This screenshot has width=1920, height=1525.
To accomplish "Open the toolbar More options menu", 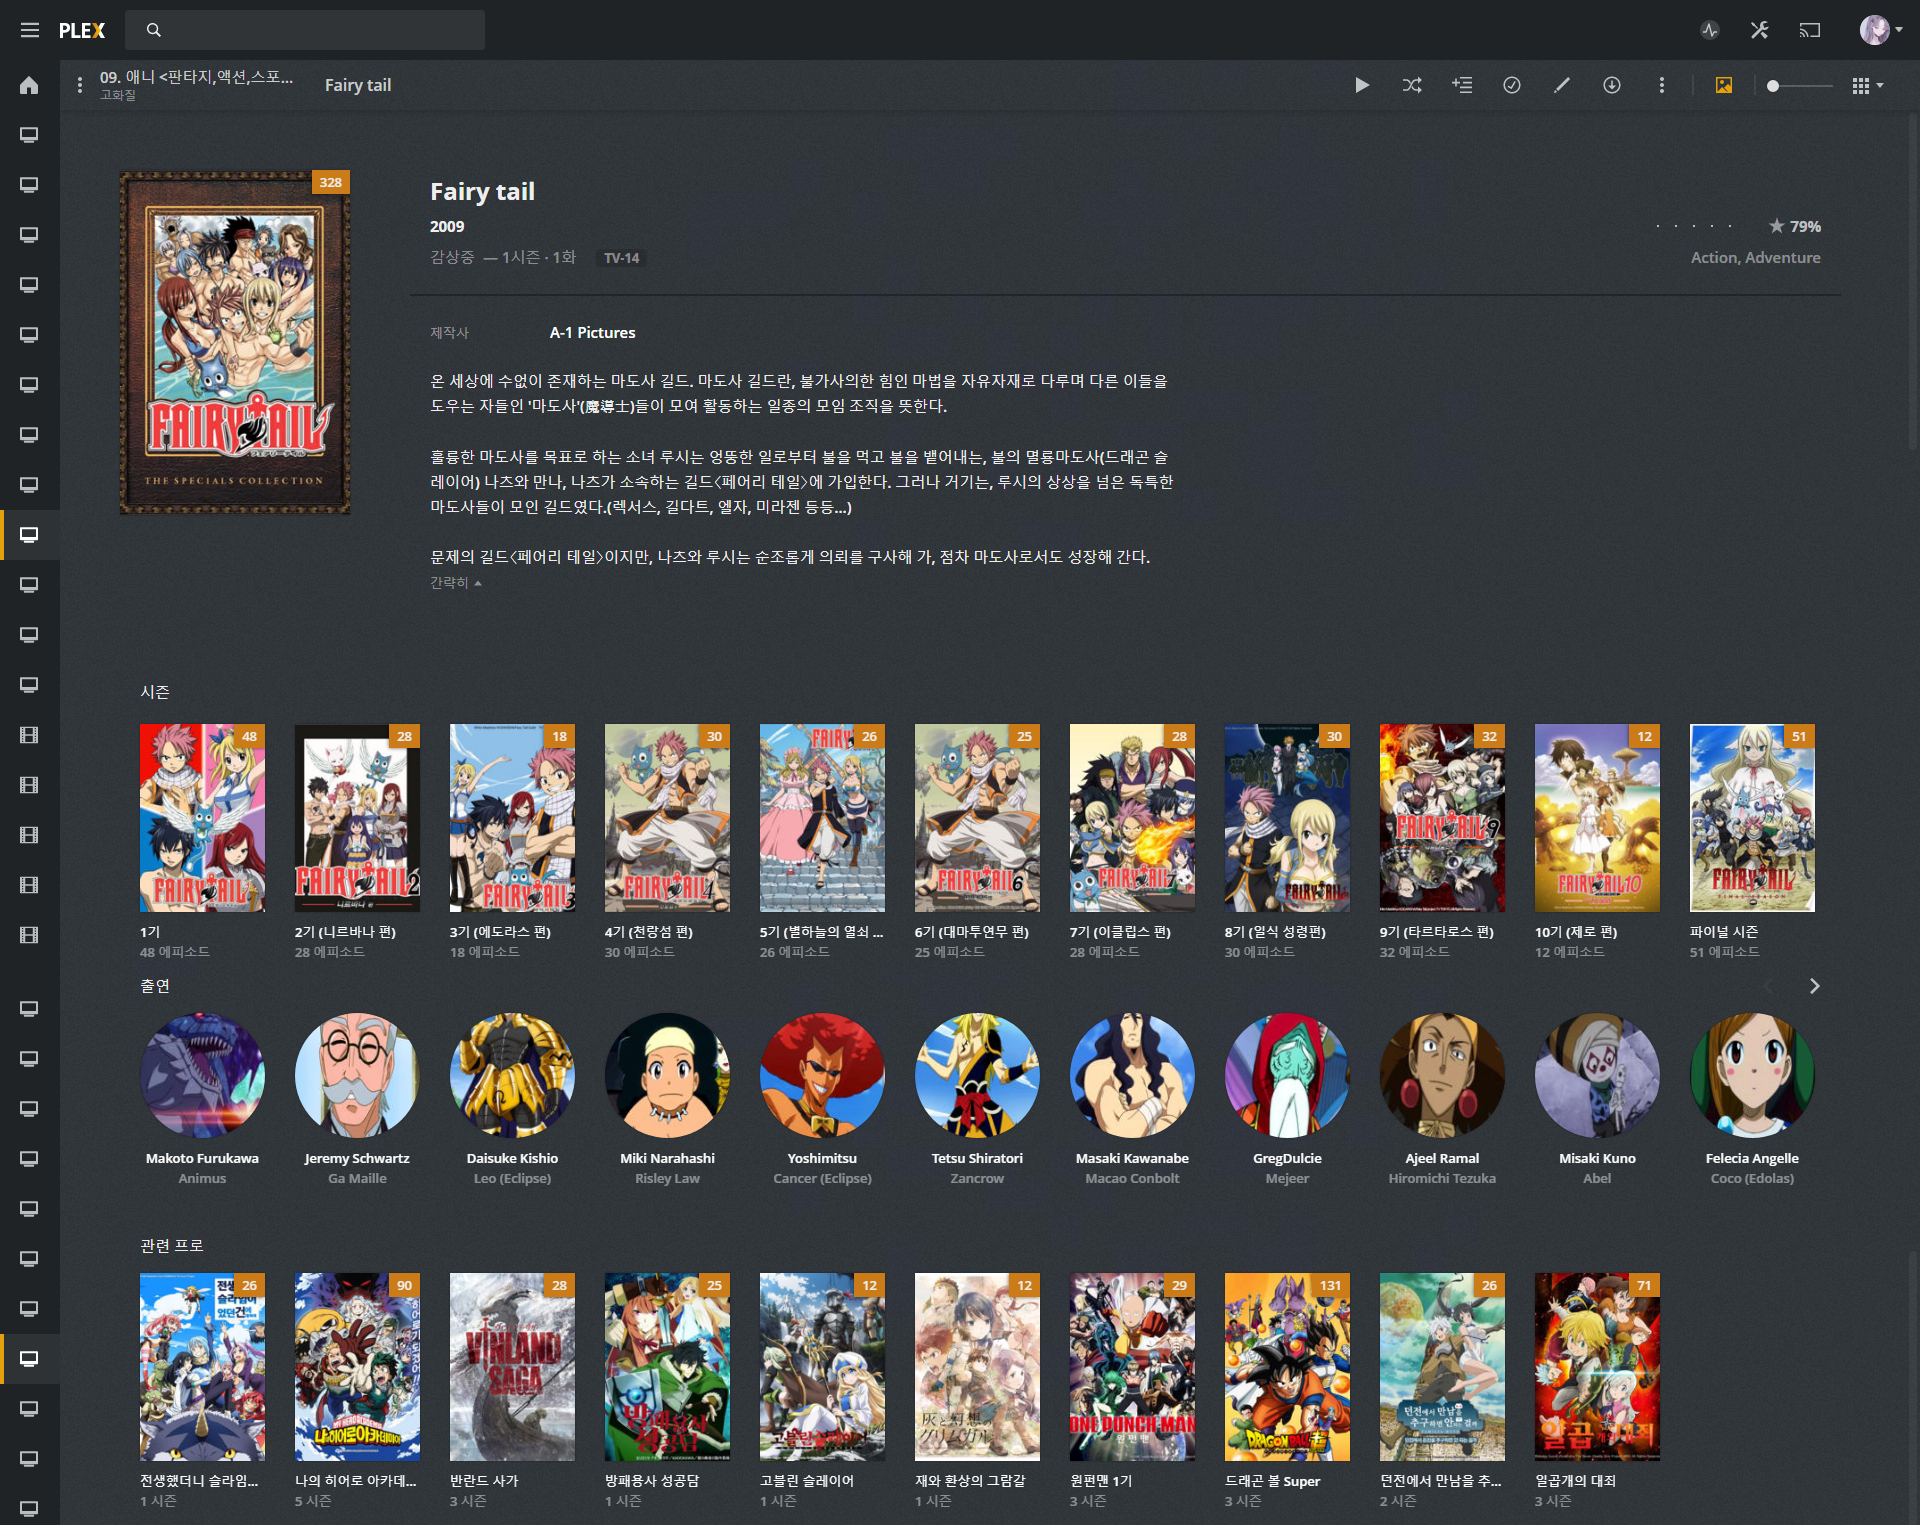I will click(1662, 85).
